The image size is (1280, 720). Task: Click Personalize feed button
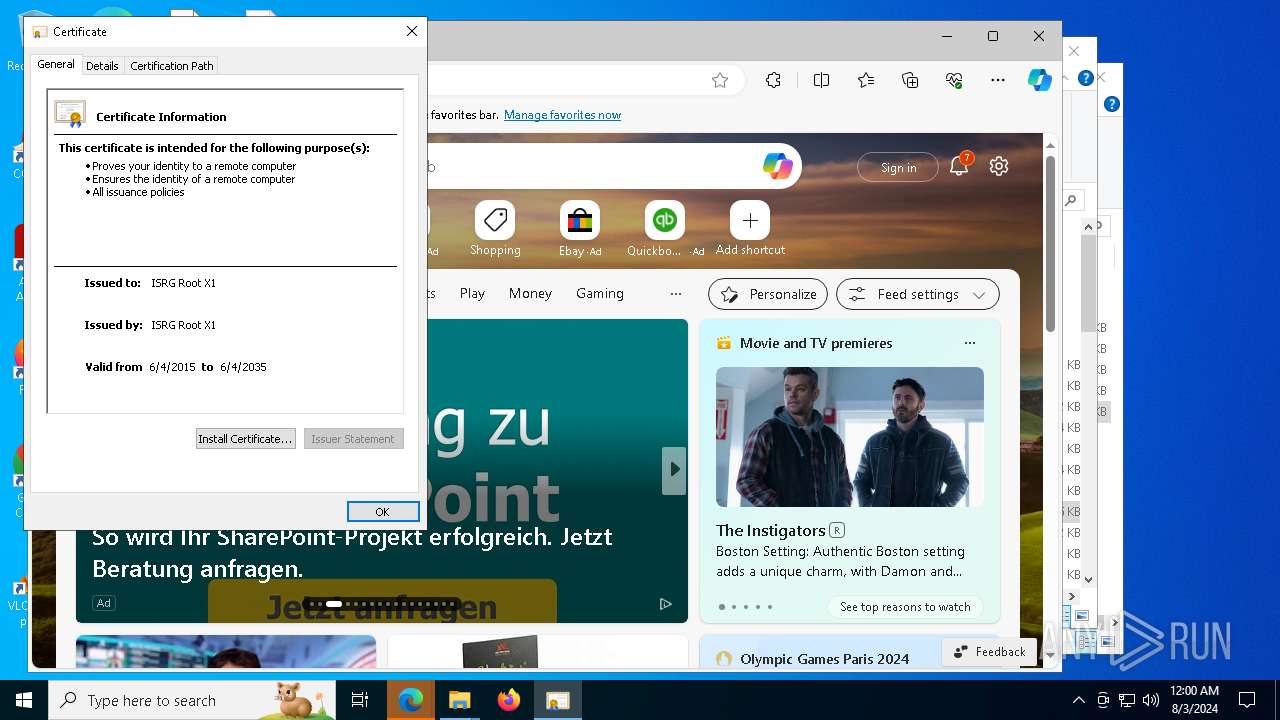point(768,294)
